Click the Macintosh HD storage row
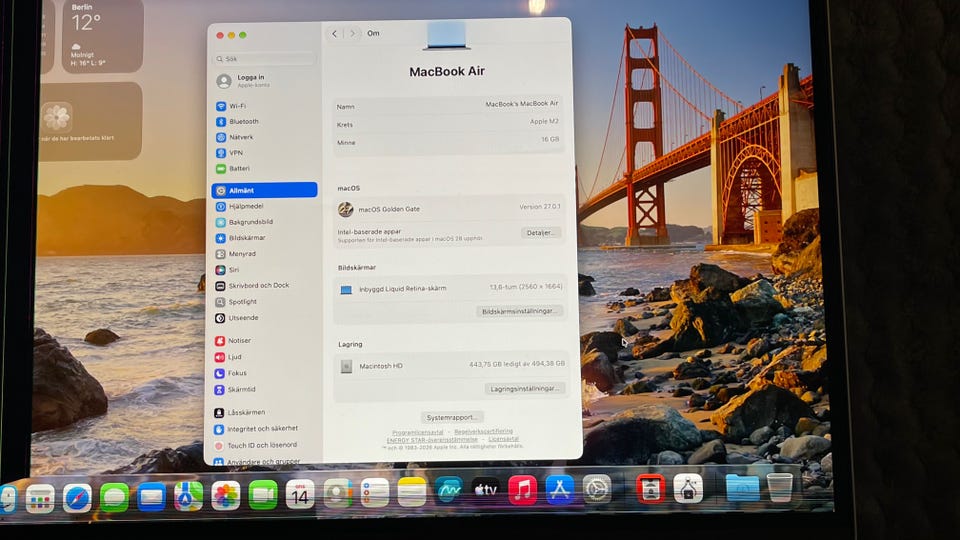 [451, 366]
